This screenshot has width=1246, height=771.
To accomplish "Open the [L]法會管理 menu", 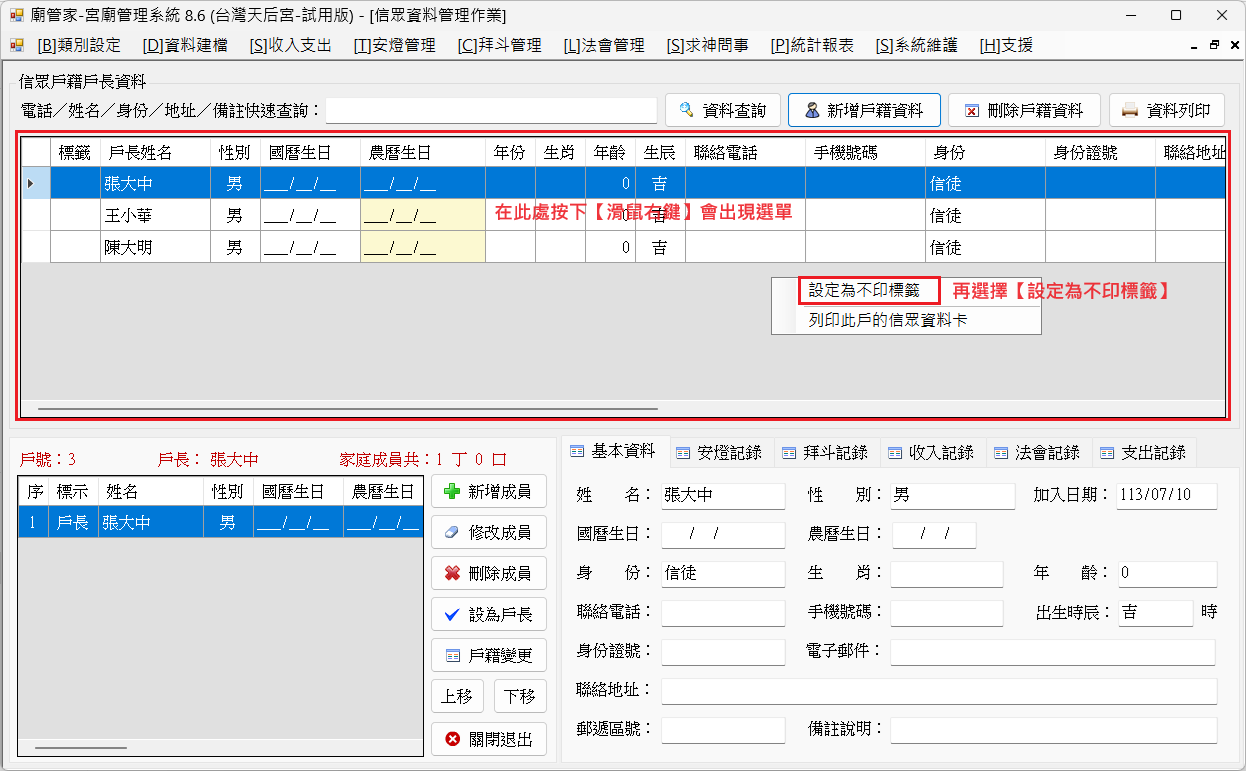I will tap(604, 45).
